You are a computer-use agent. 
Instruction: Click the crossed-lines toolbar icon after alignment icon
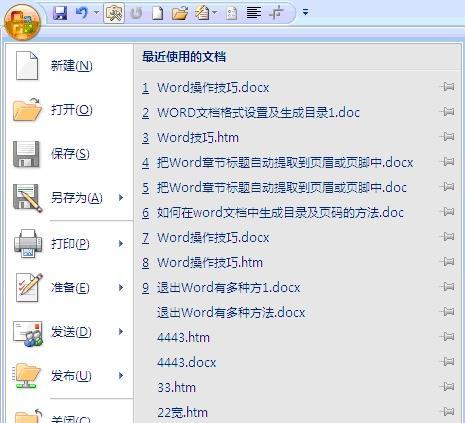click(x=276, y=13)
